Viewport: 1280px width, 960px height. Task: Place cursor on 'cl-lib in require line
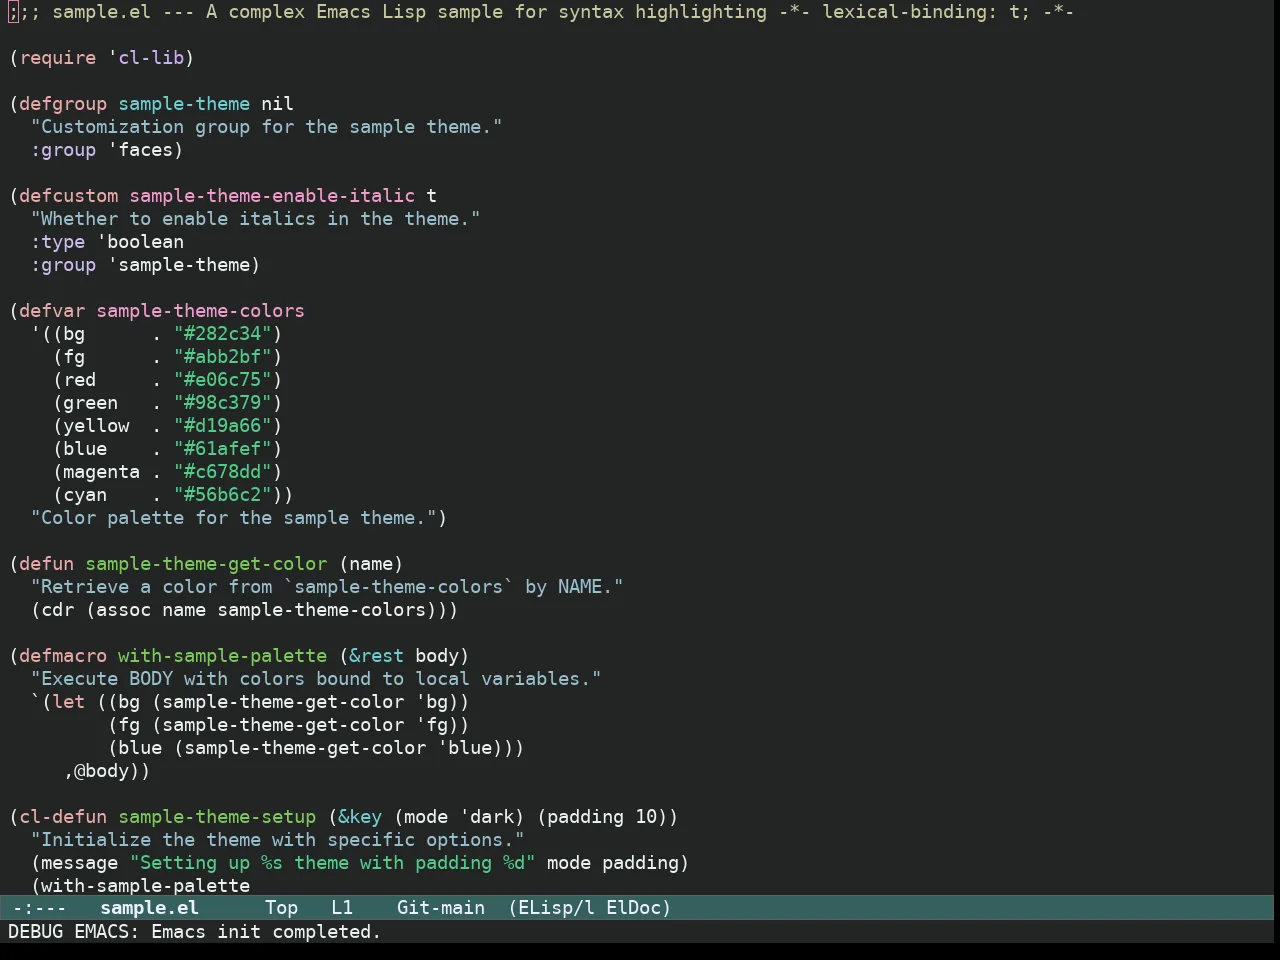[146, 58]
